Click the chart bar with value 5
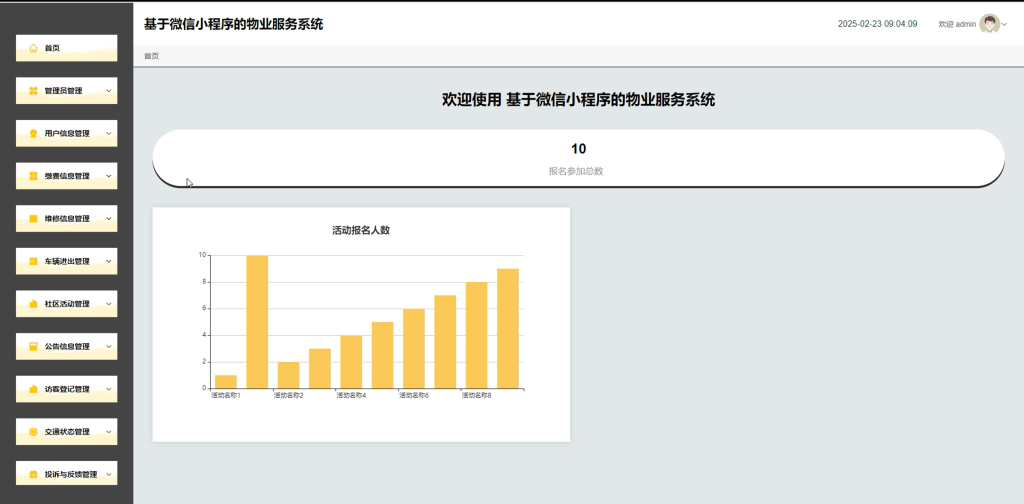The width and height of the screenshot is (1024, 504). coord(382,355)
